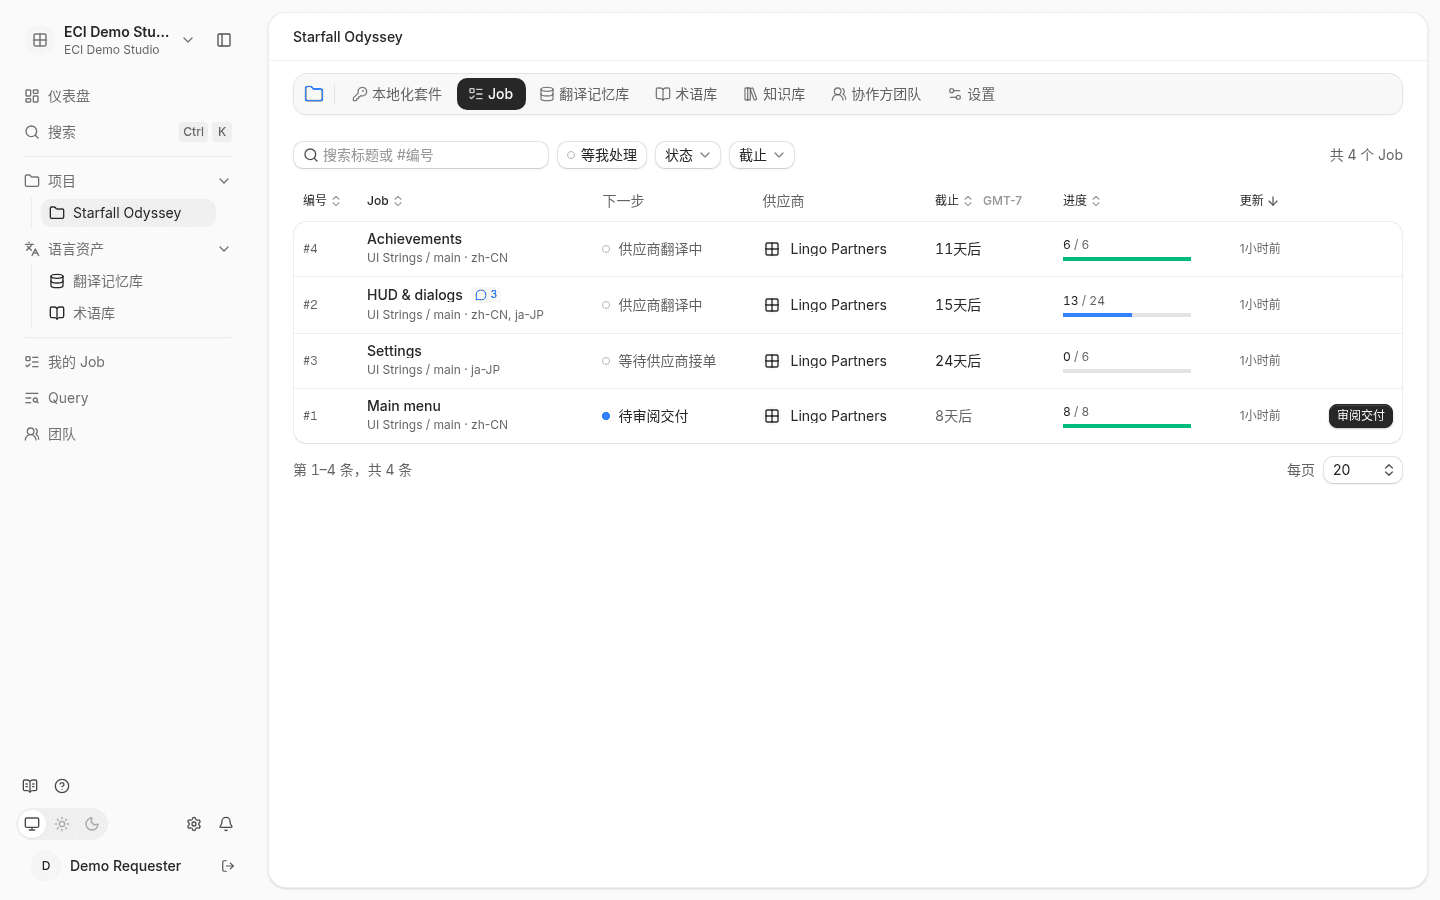Click the Demo Requester avatar
This screenshot has width=1440, height=900.
[46, 866]
